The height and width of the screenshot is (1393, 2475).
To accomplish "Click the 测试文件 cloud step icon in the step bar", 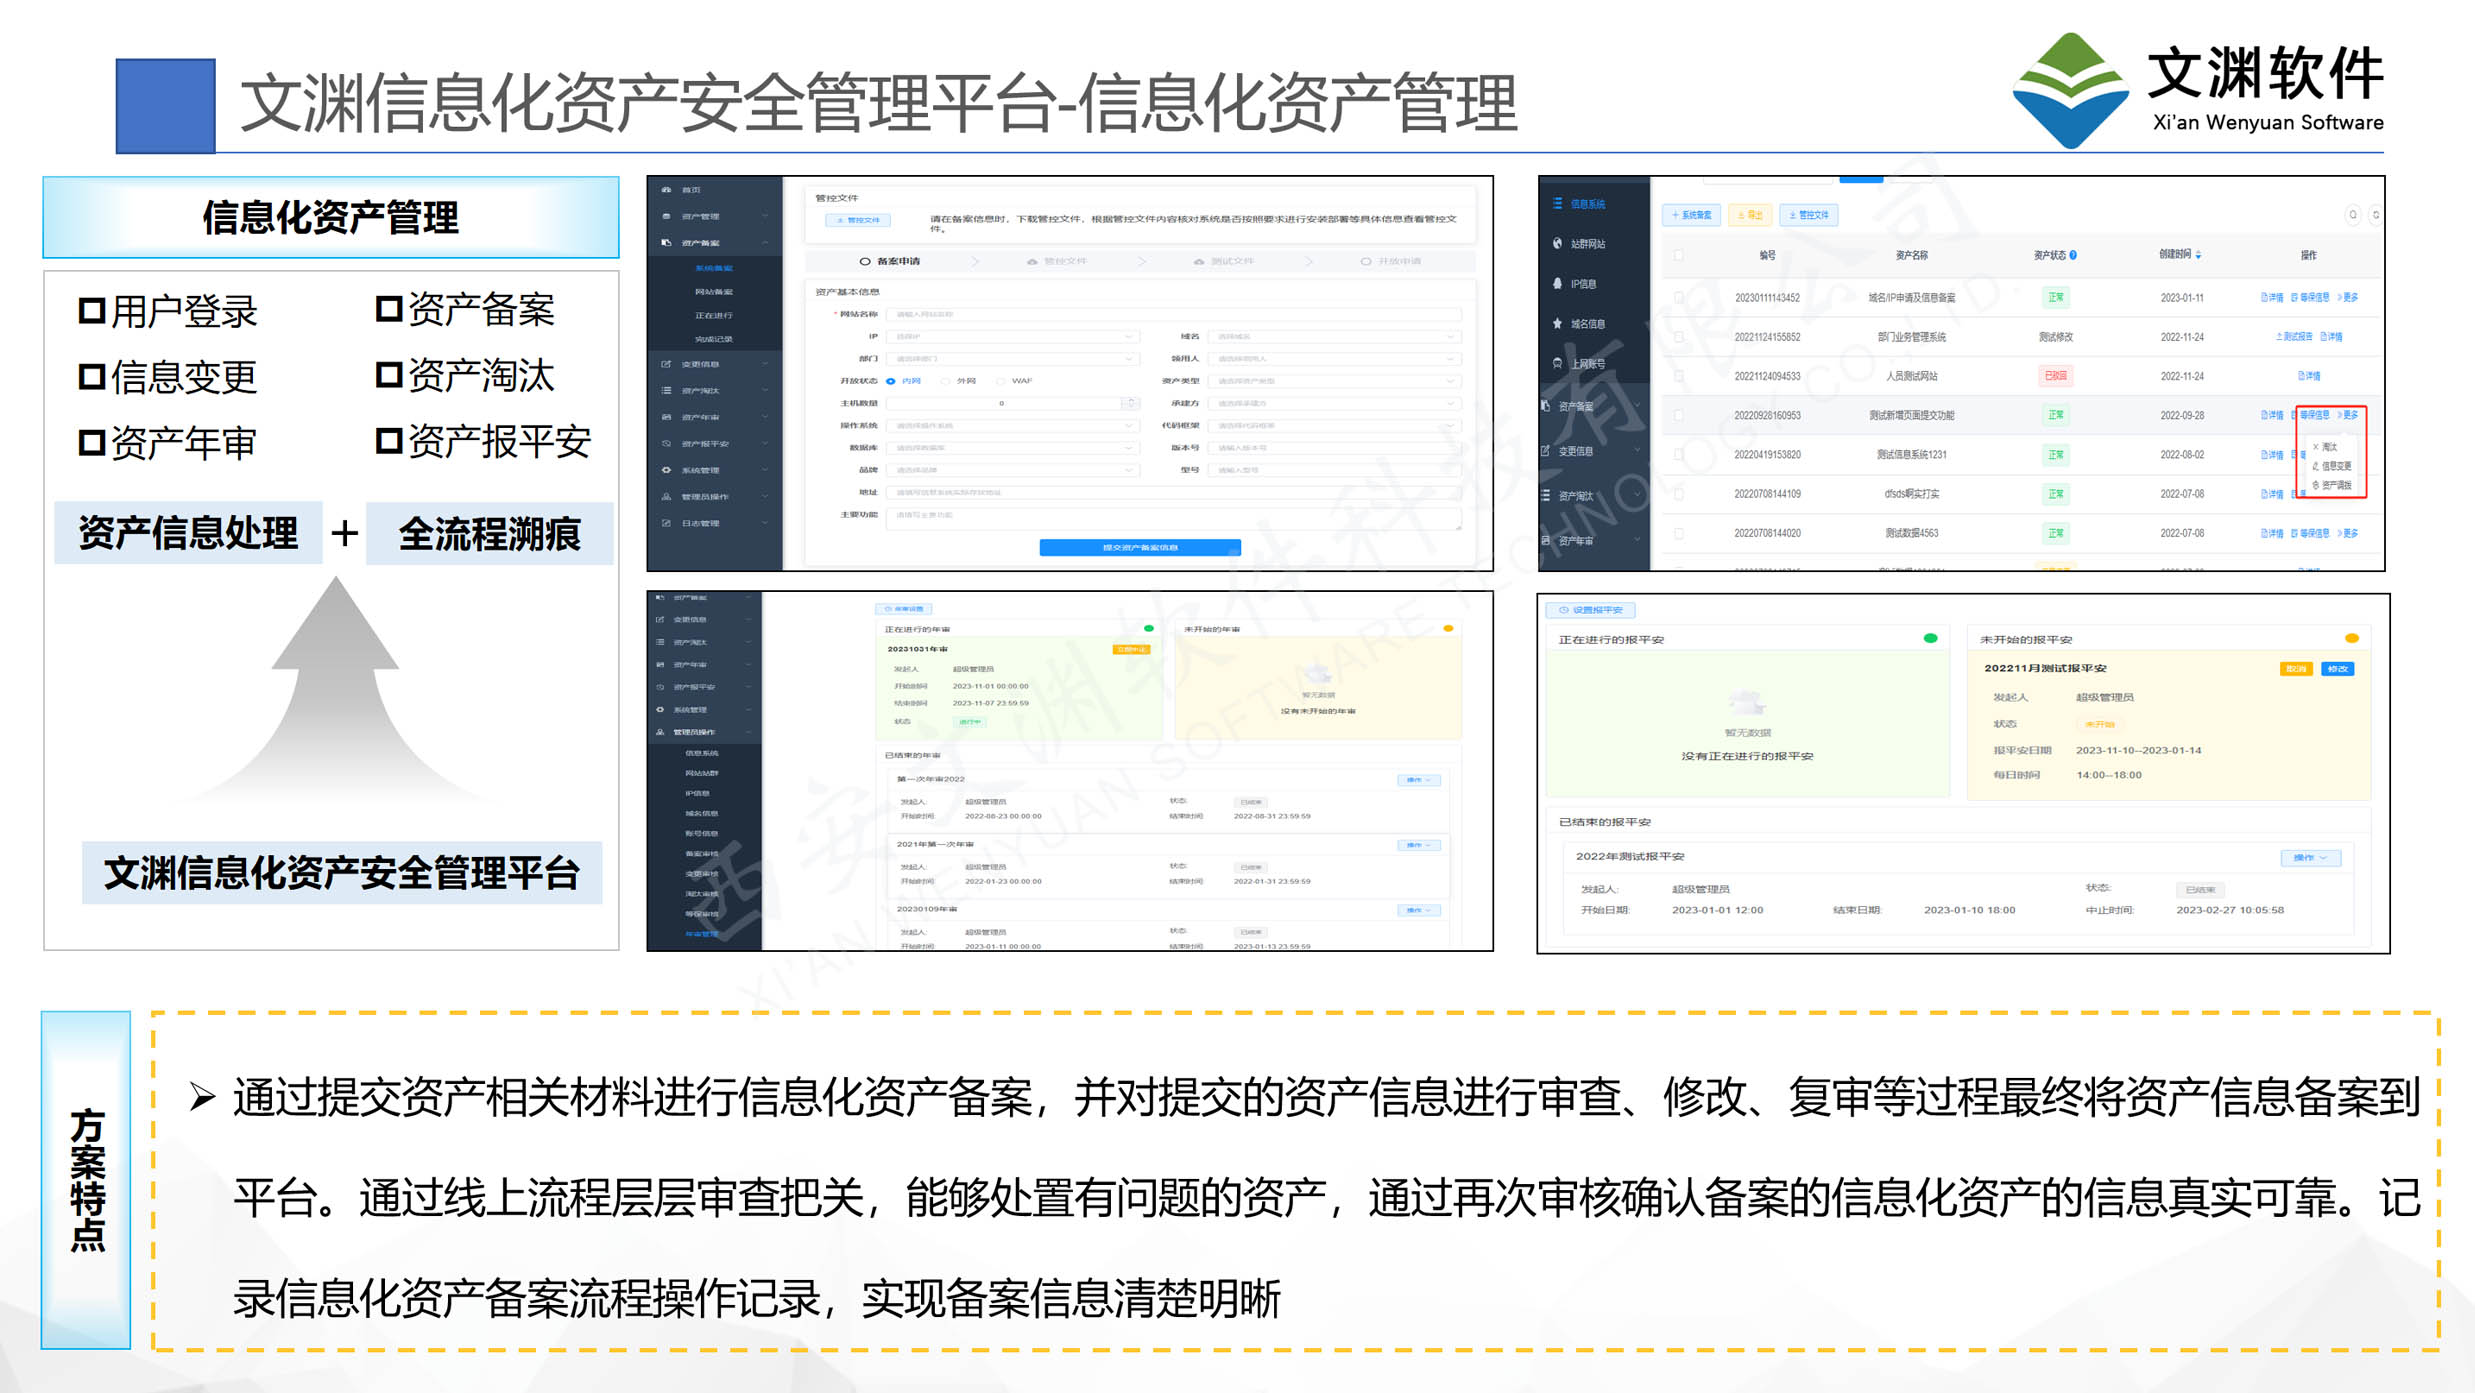I will pos(1199,262).
